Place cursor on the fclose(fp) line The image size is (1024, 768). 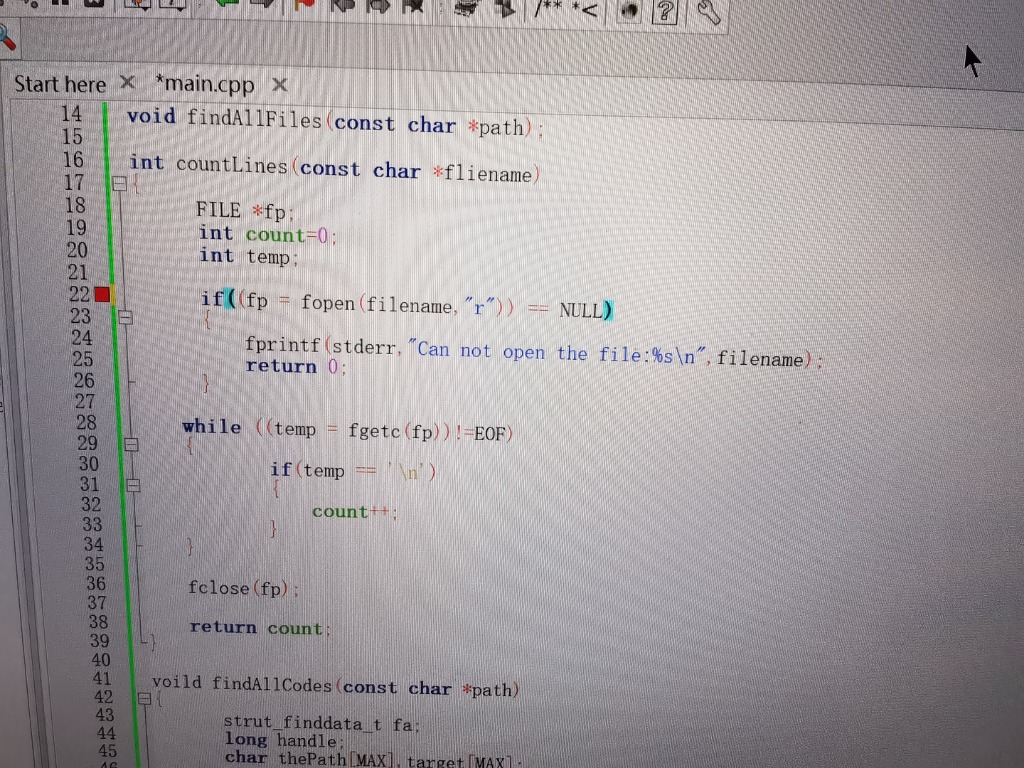point(241,589)
